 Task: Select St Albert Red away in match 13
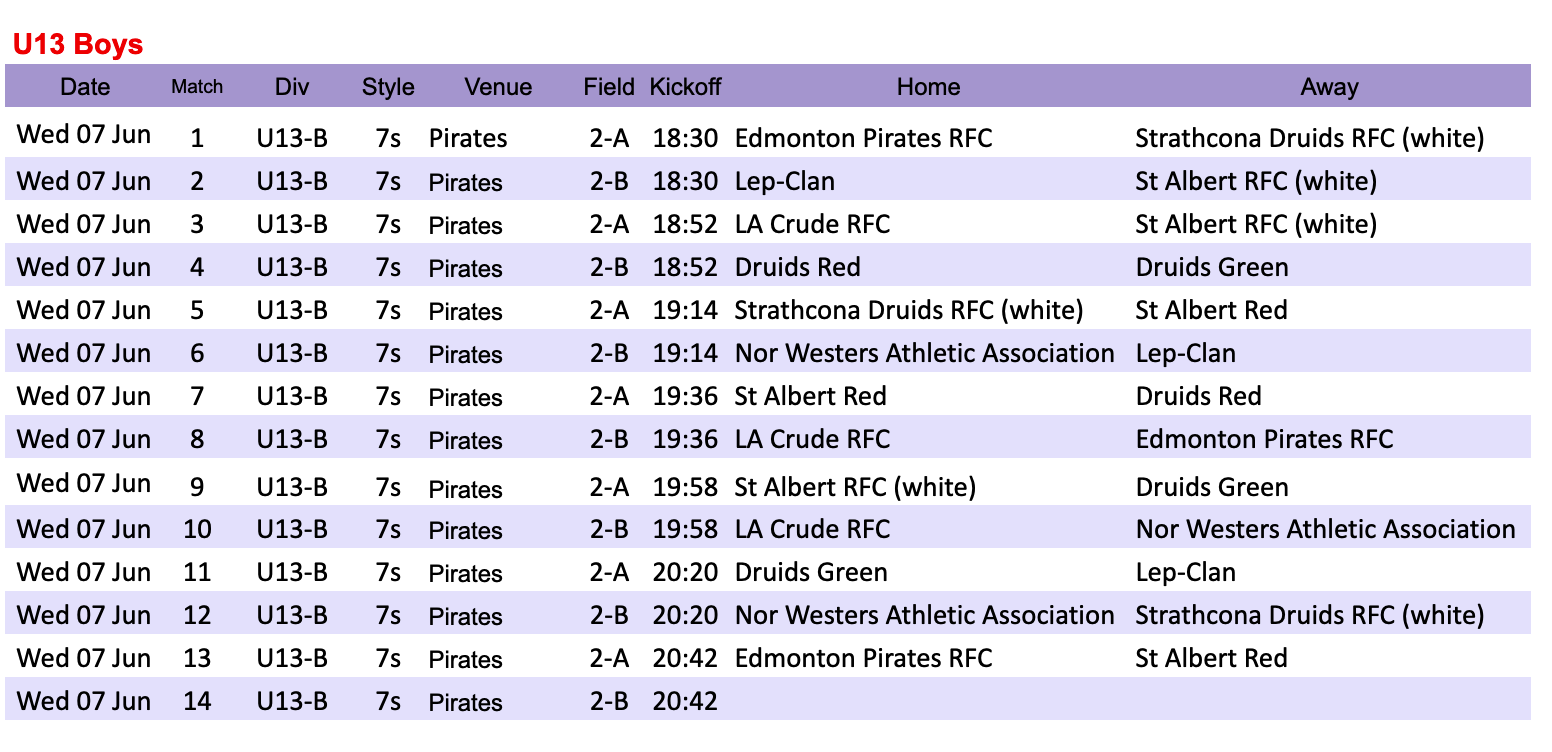1212,658
